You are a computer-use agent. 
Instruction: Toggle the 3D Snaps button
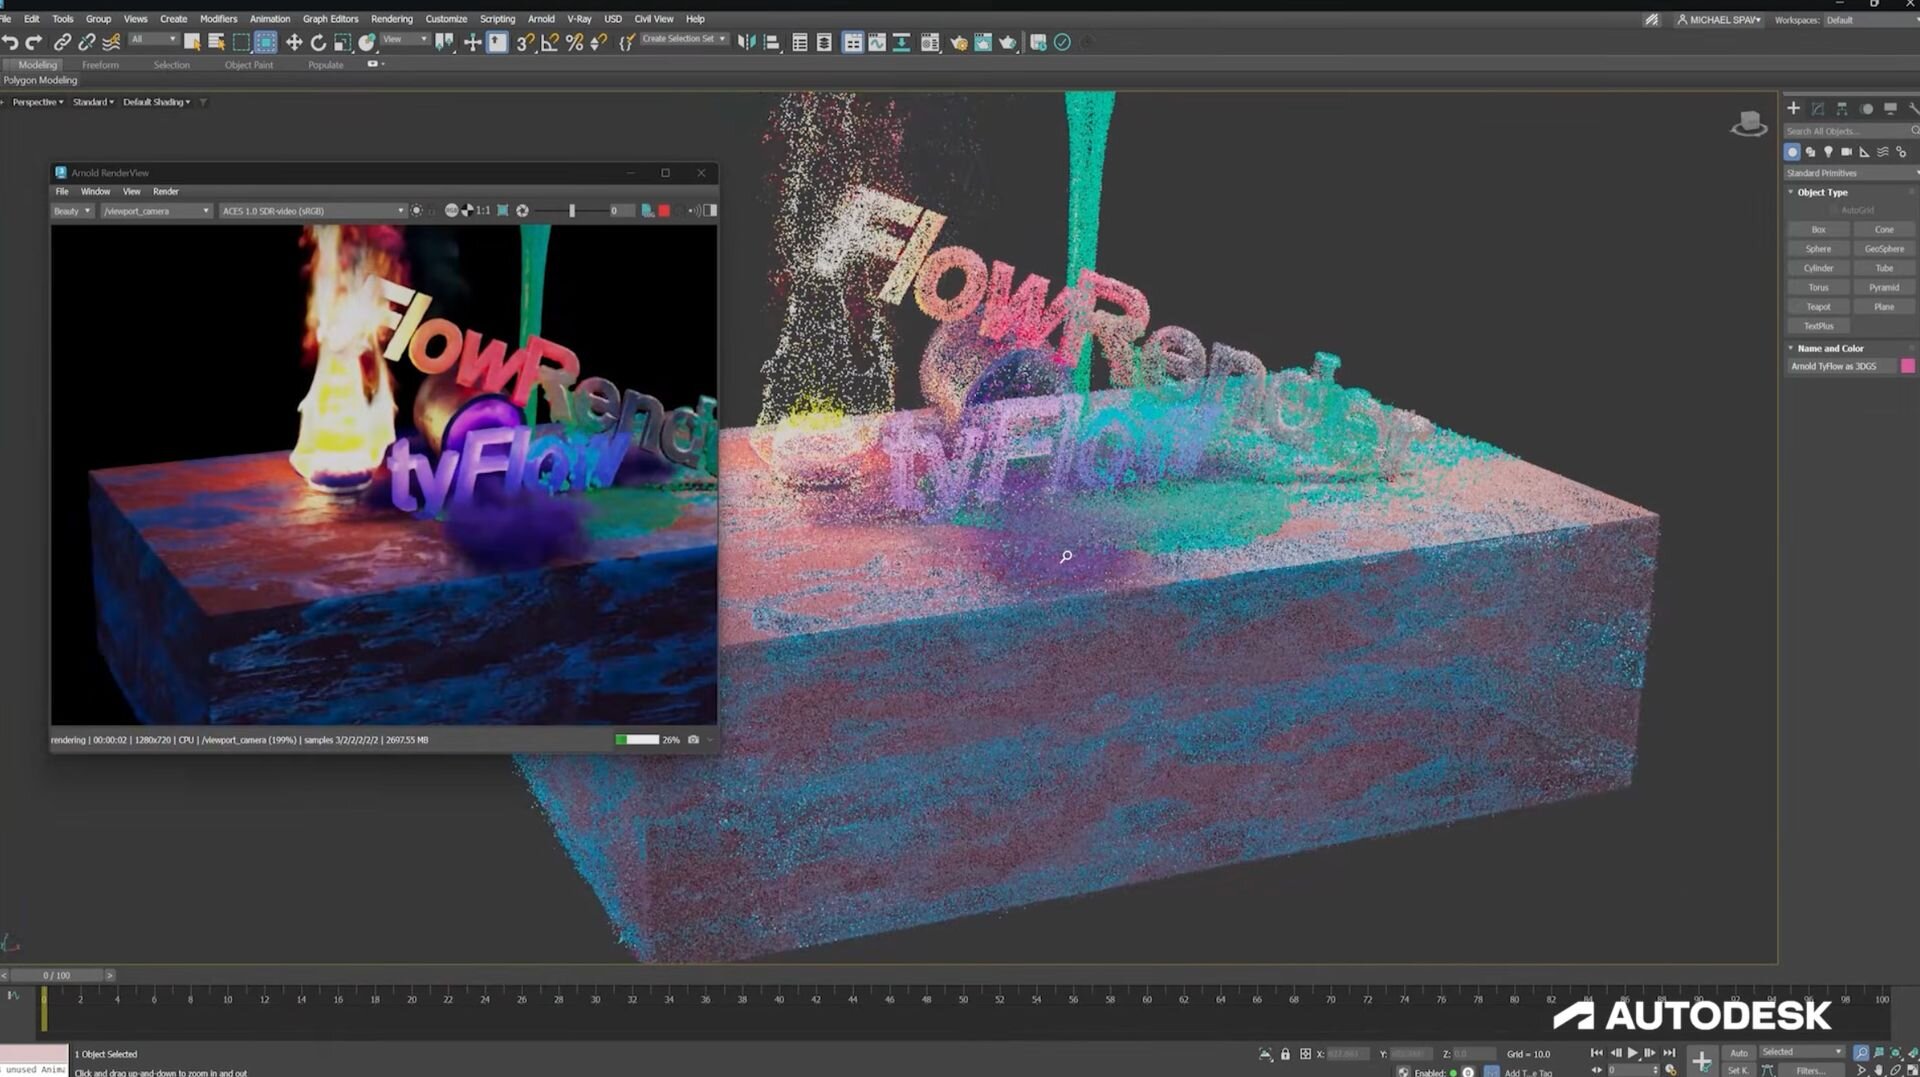pyautogui.click(x=525, y=42)
